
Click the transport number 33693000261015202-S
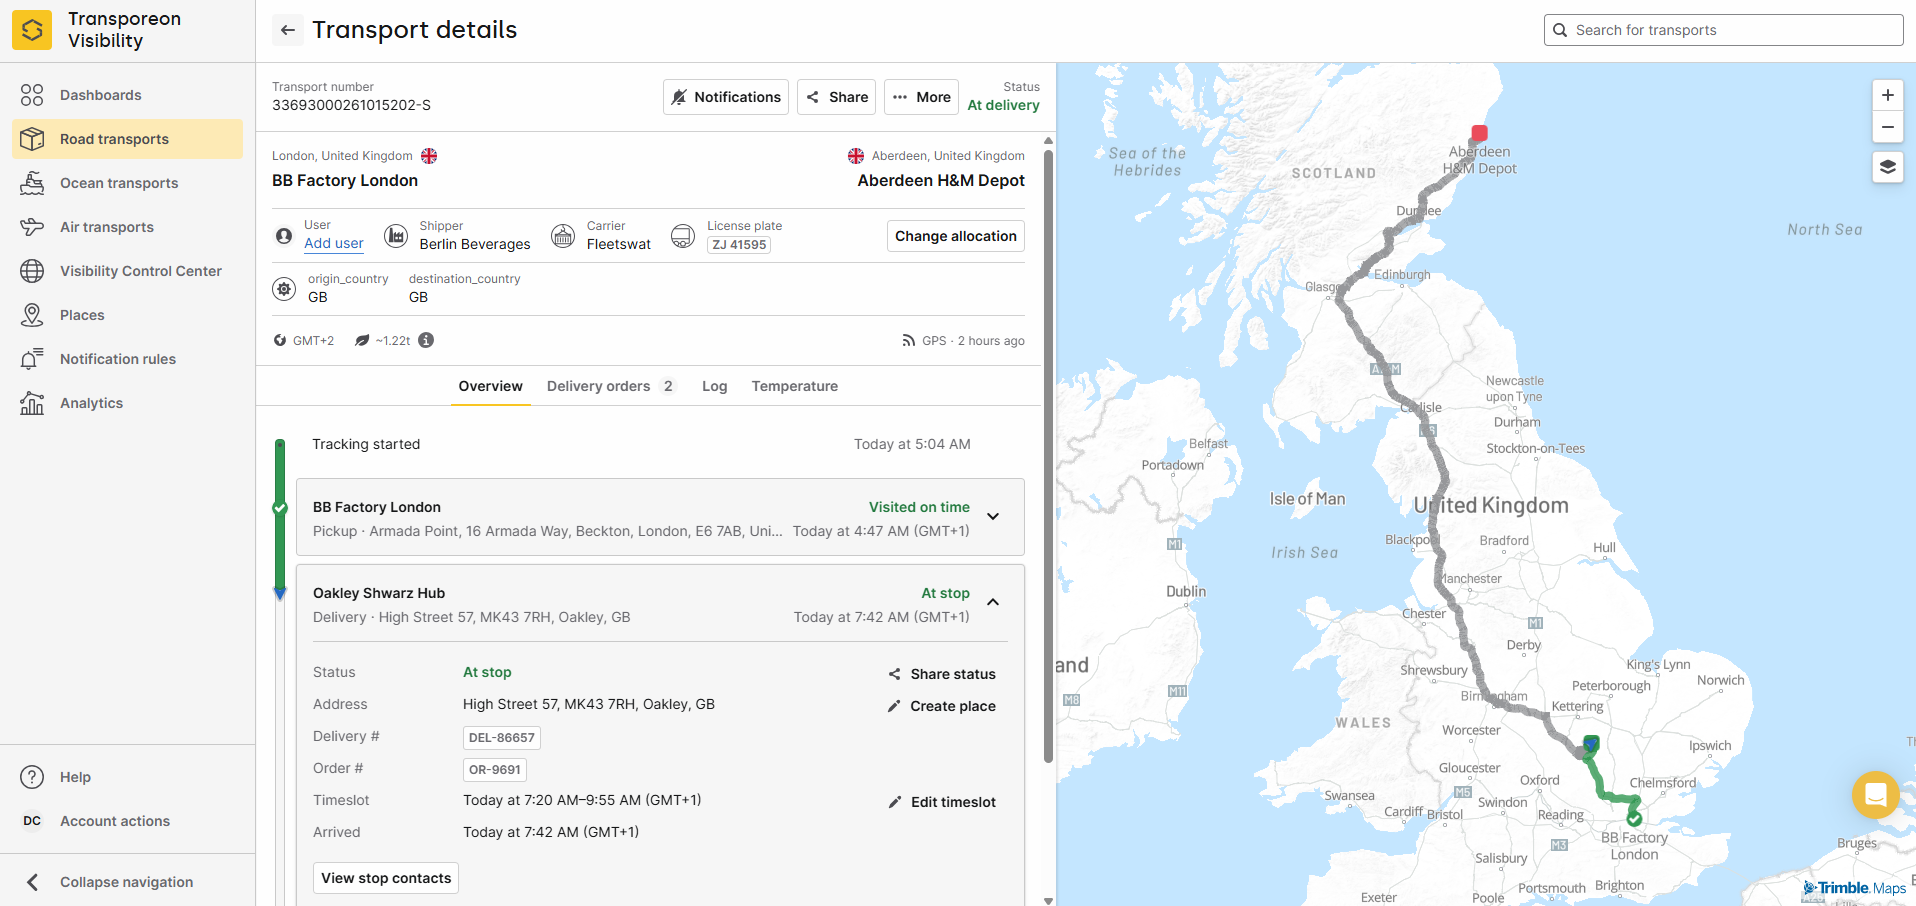351,105
